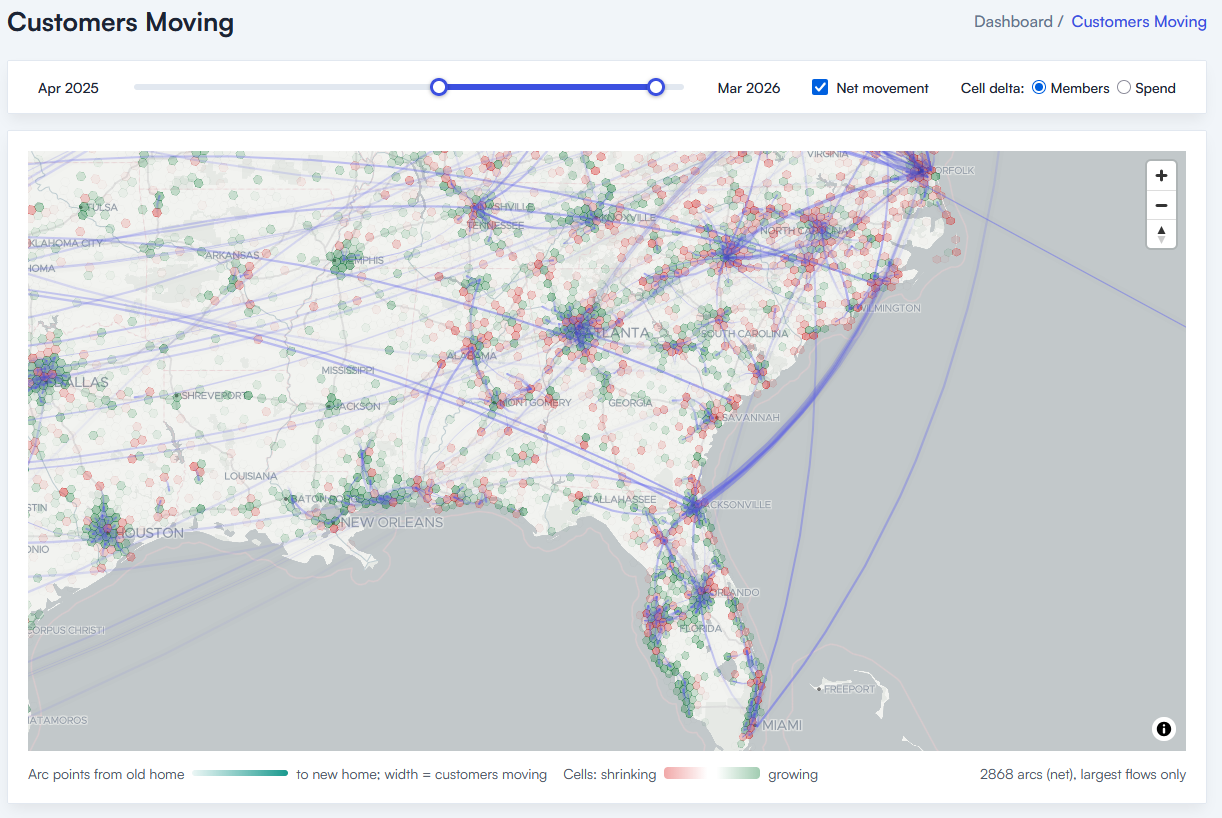Image resolution: width=1222 pixels, height=818 pixels.
Task: Click the Montgomery map label
Action: coord(537,403)
